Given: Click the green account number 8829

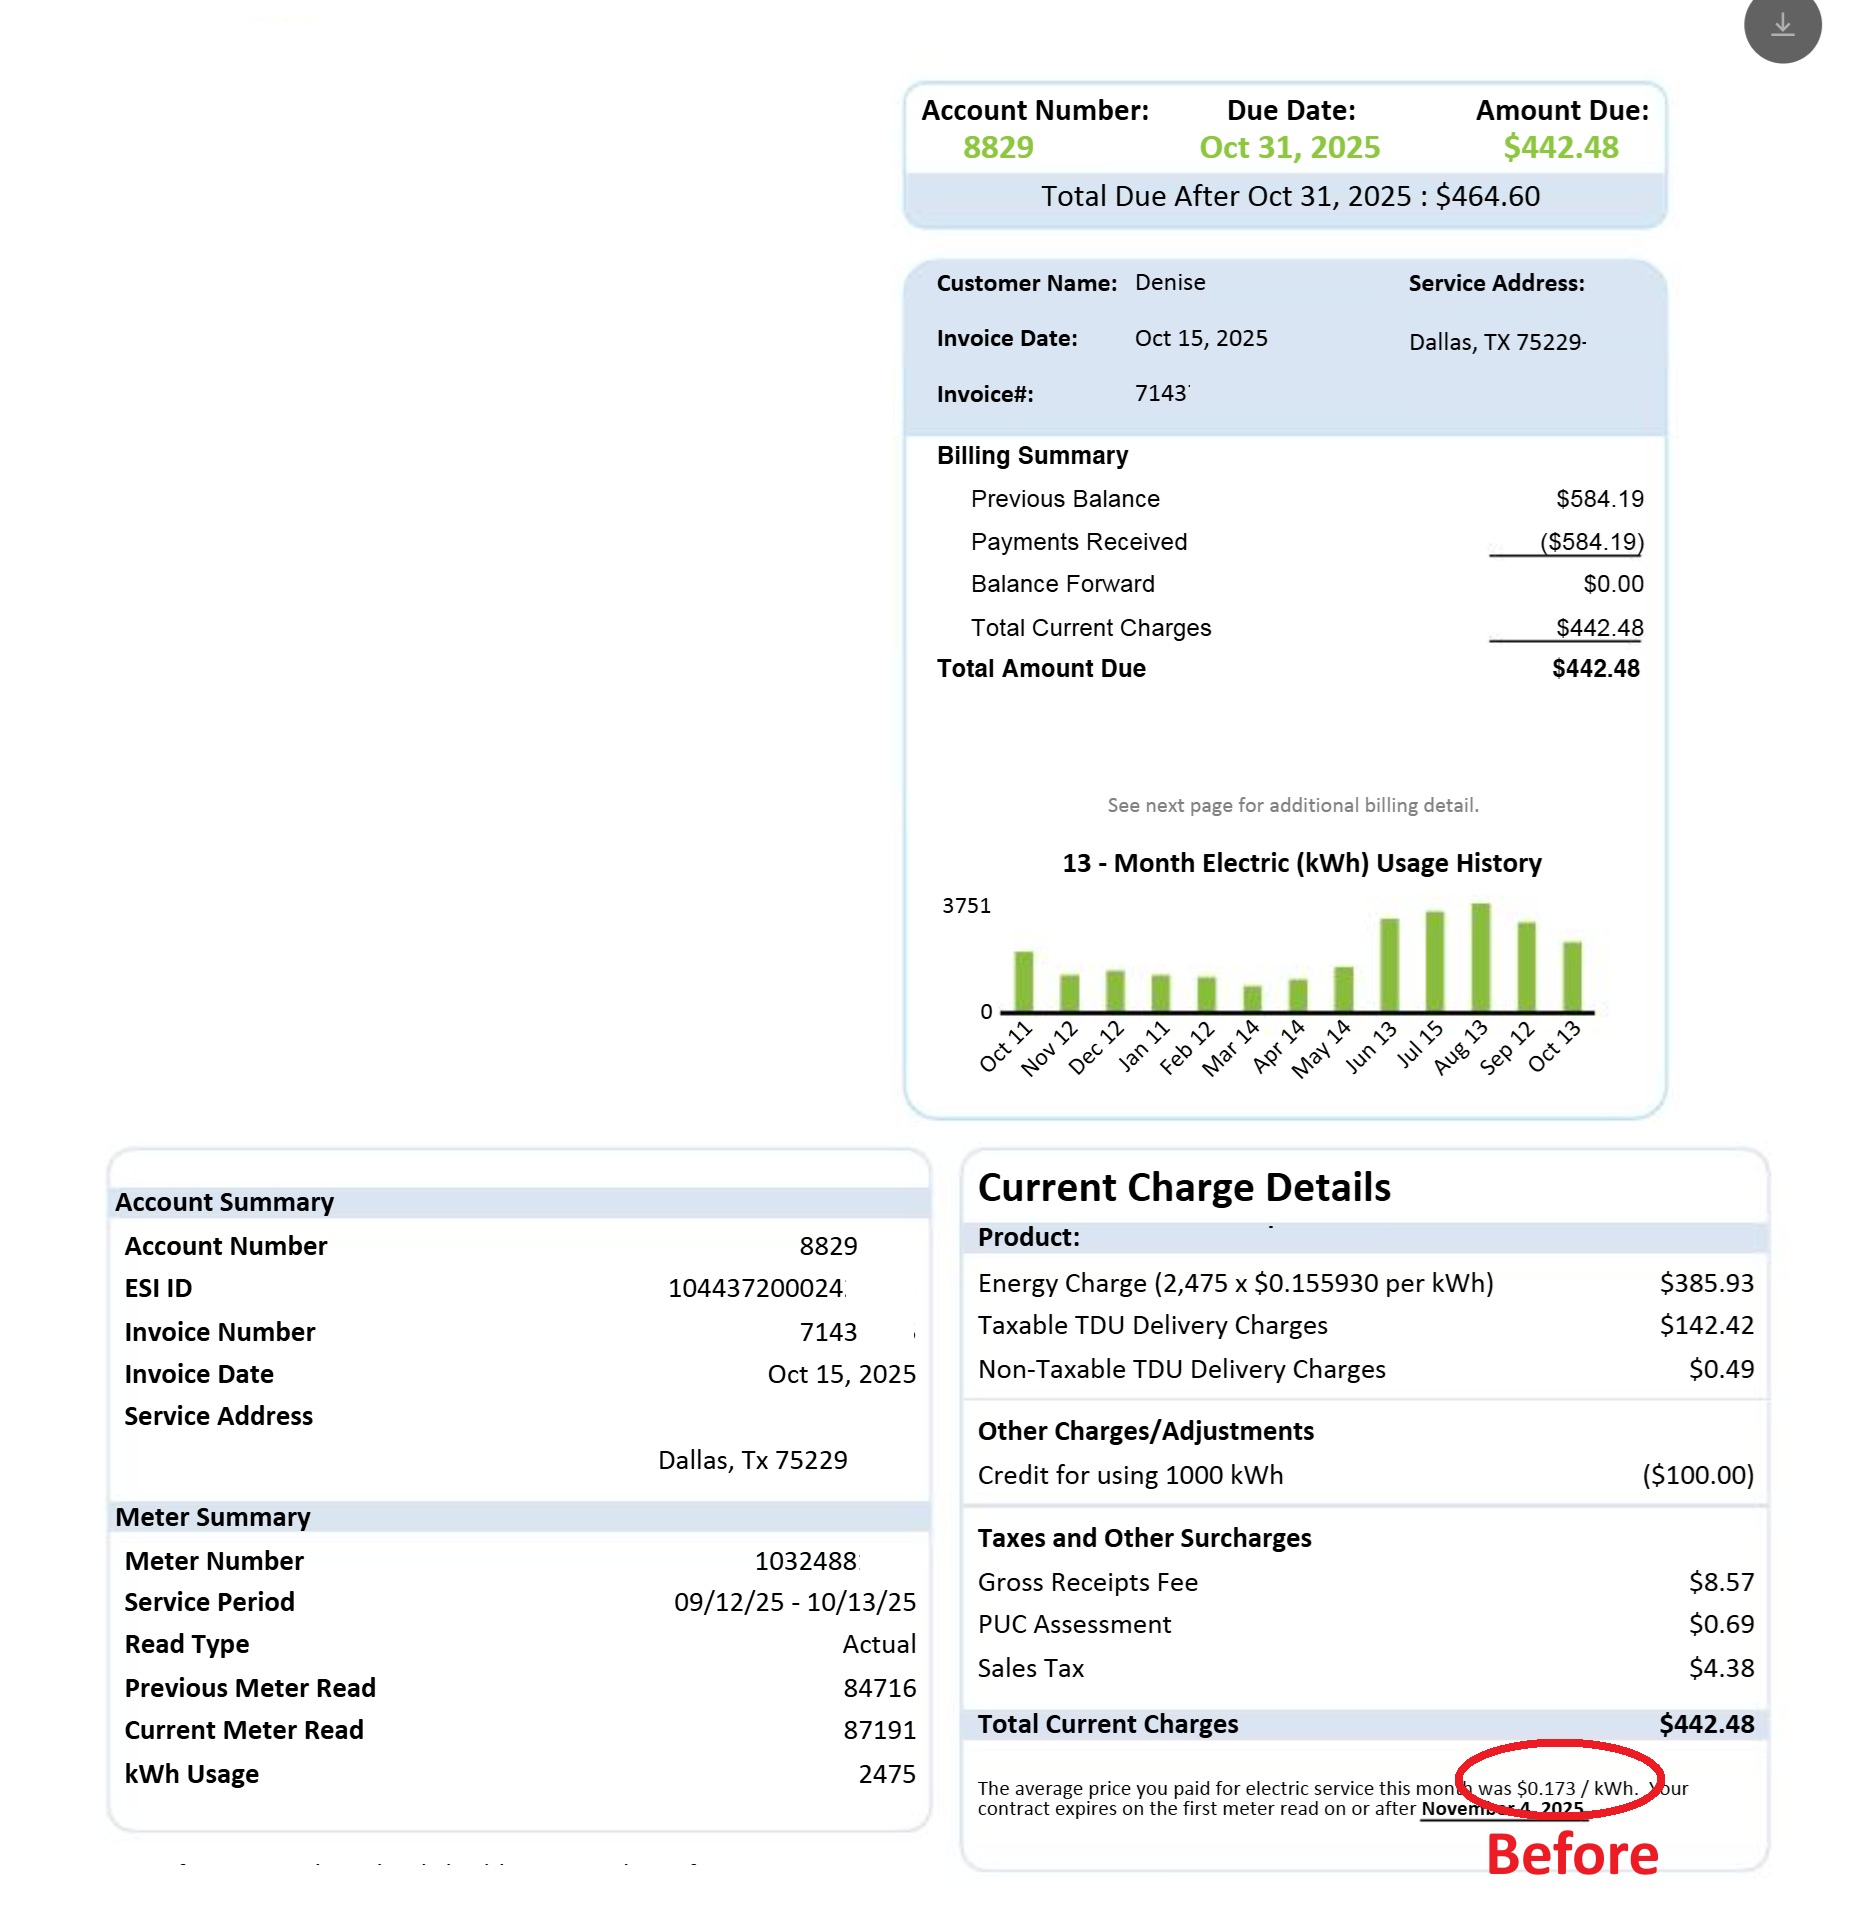Looking at the screenshot, I should click(x=997, y=147).
